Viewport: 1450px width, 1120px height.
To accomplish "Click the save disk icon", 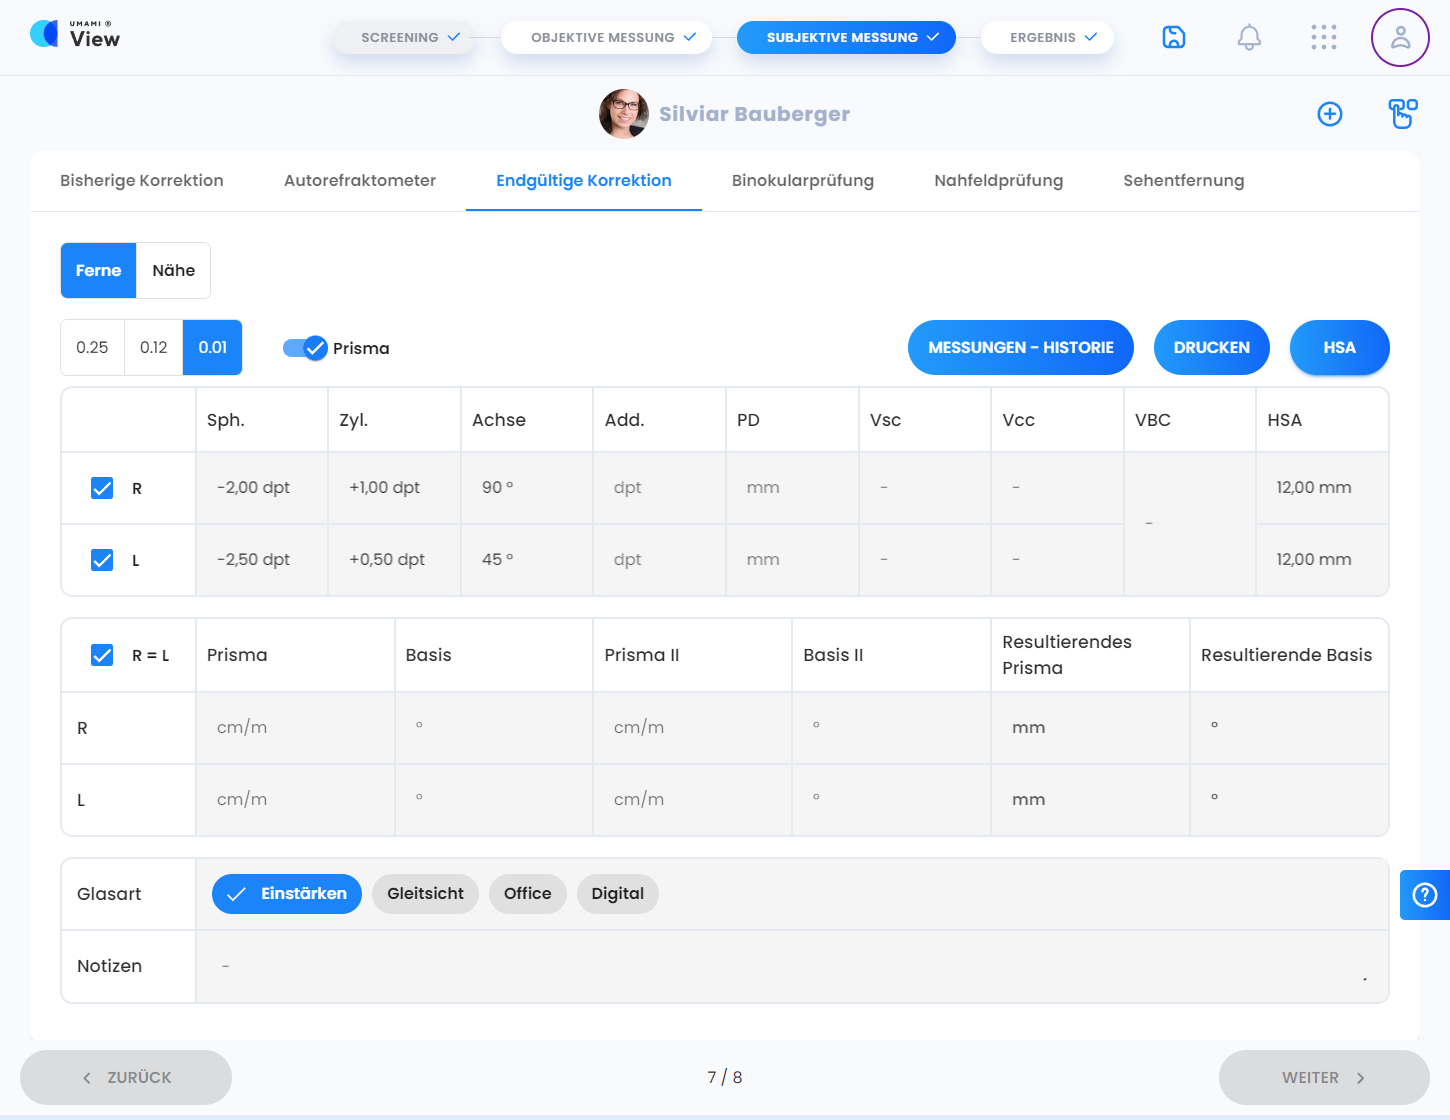I will point(1173,37).
